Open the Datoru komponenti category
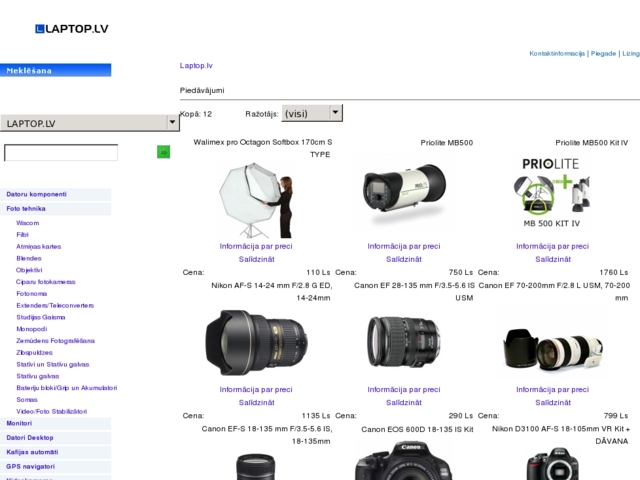The width and height of the screenshot is (640, 480). click(x=37, y=194)
